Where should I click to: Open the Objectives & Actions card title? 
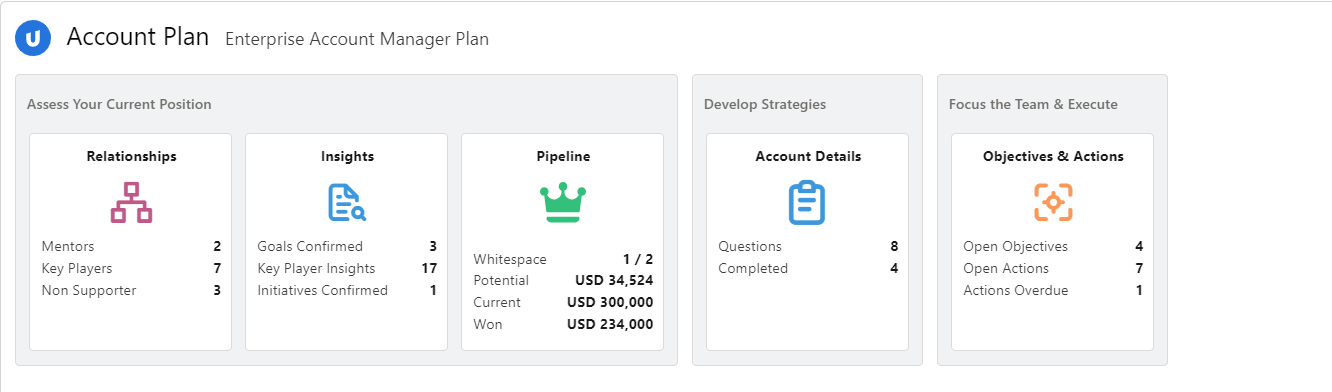[1053, 156]
